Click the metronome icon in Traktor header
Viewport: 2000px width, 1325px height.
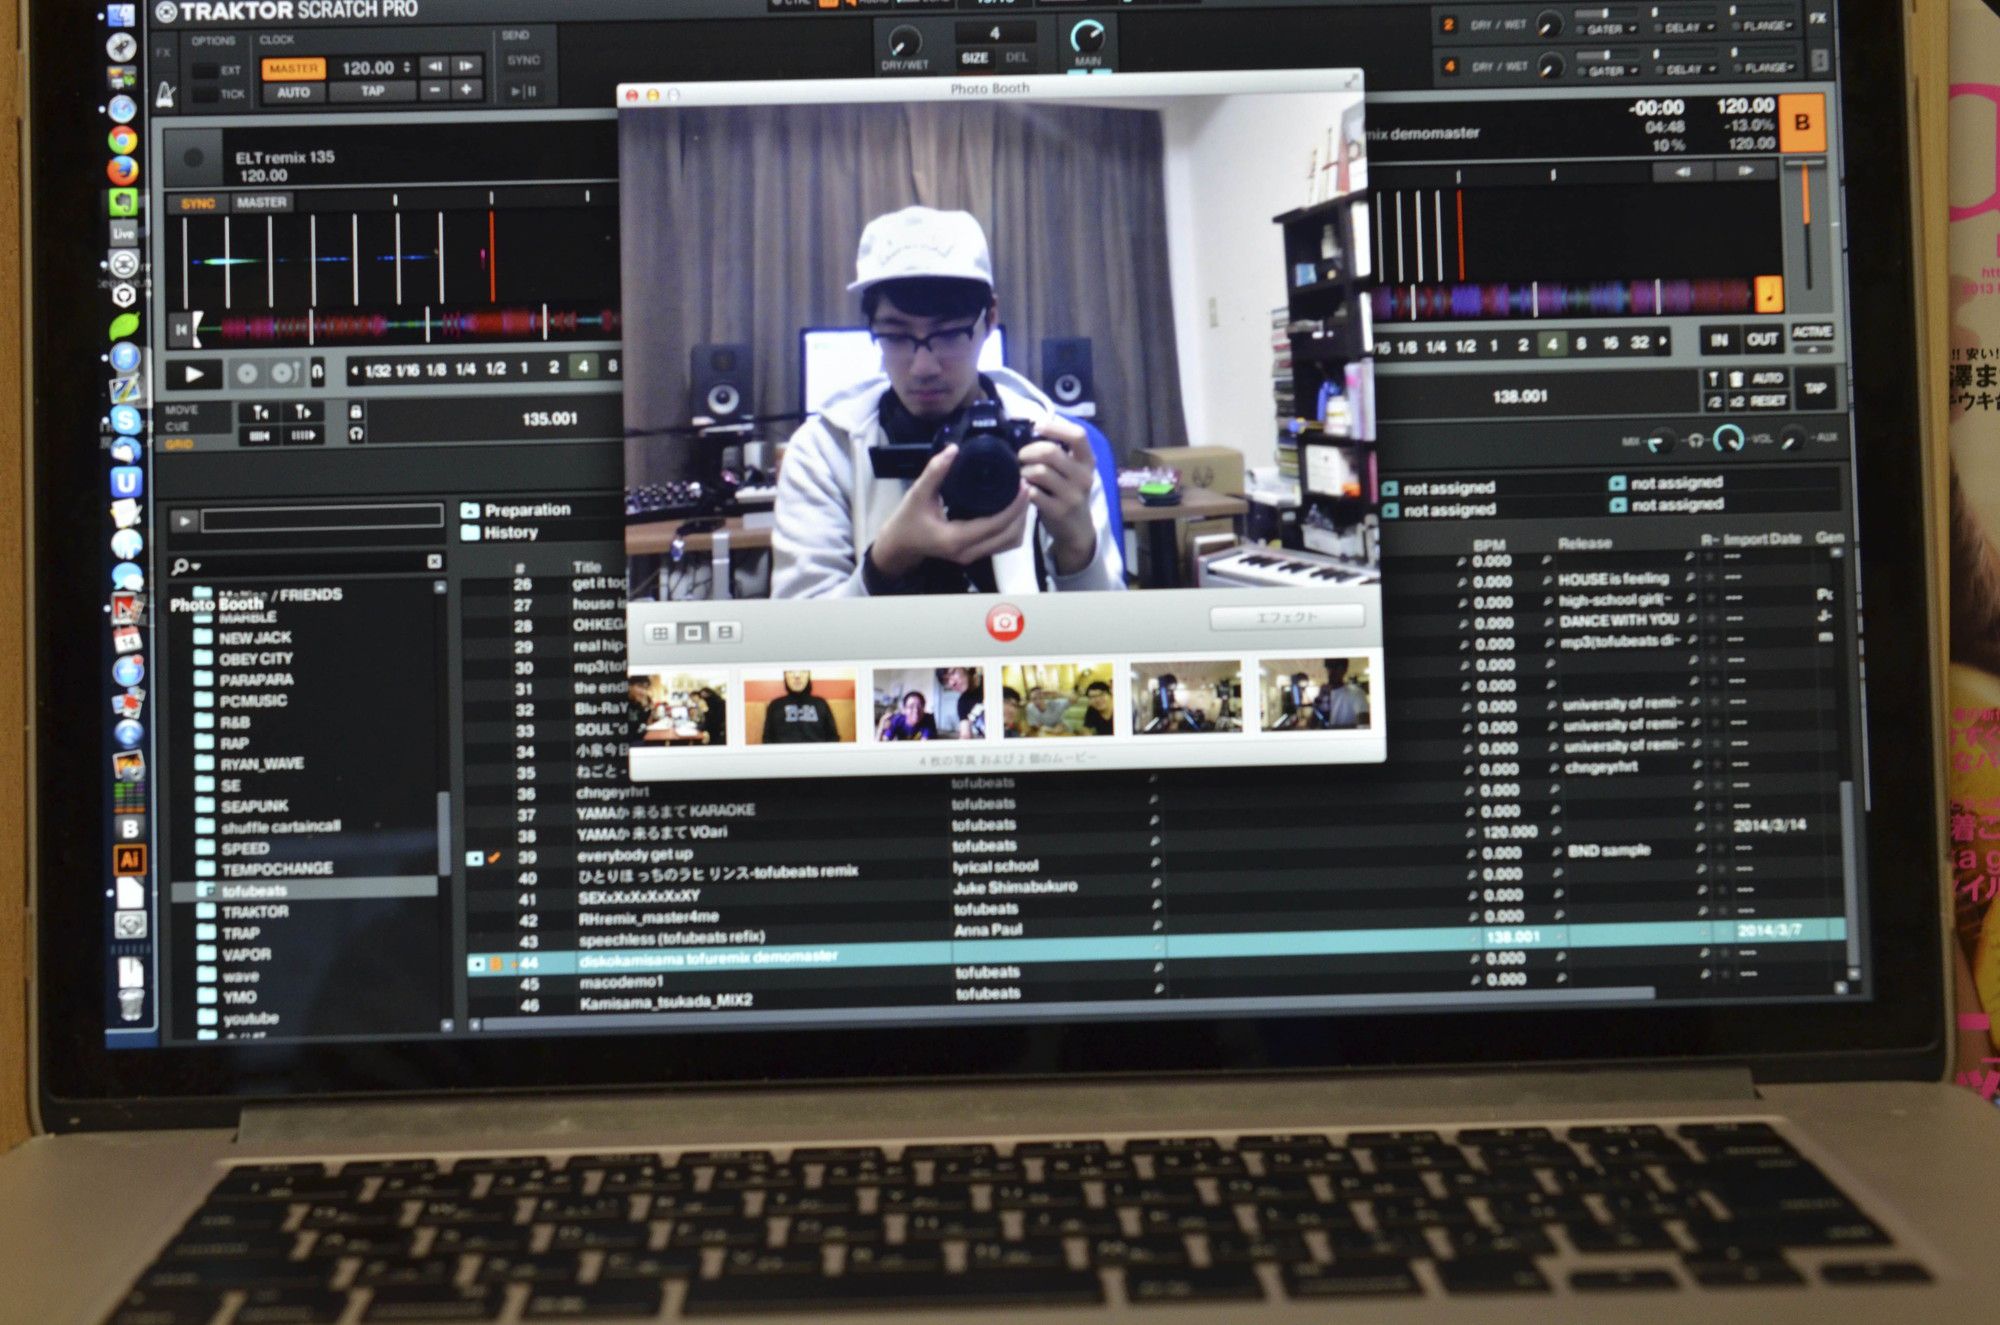[166, 95]
